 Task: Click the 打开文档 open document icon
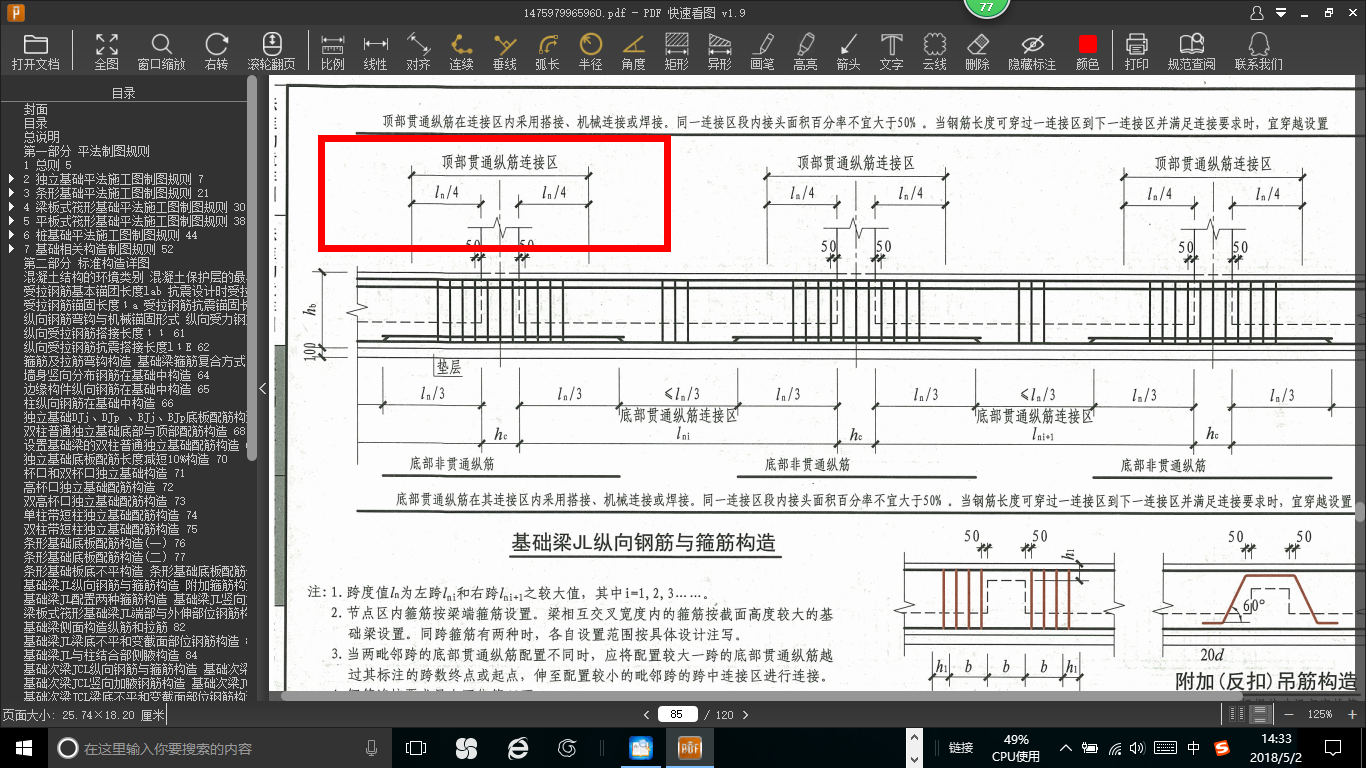click(x=36, y=51)
